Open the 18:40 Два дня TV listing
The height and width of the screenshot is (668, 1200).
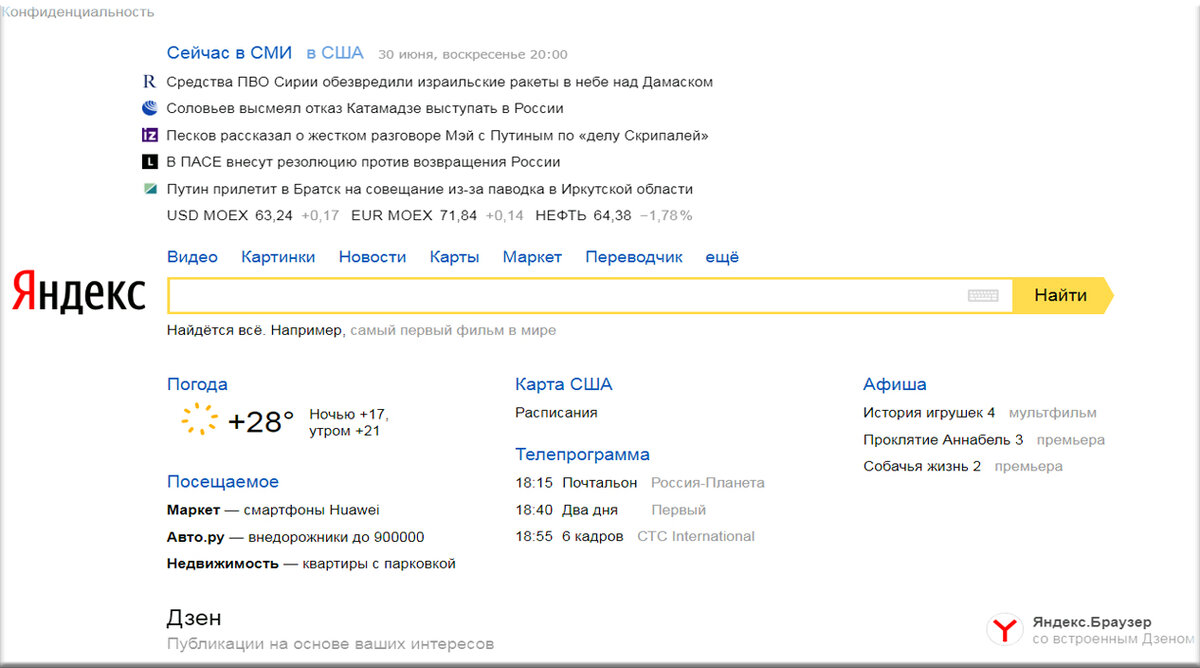pyautogui.click(x=567, y=510)
